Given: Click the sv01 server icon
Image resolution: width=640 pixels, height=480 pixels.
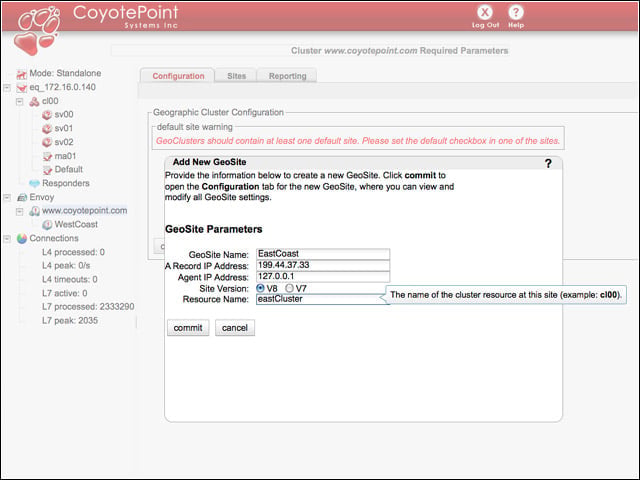Looking at the screenshot, I should click(47, 129).
